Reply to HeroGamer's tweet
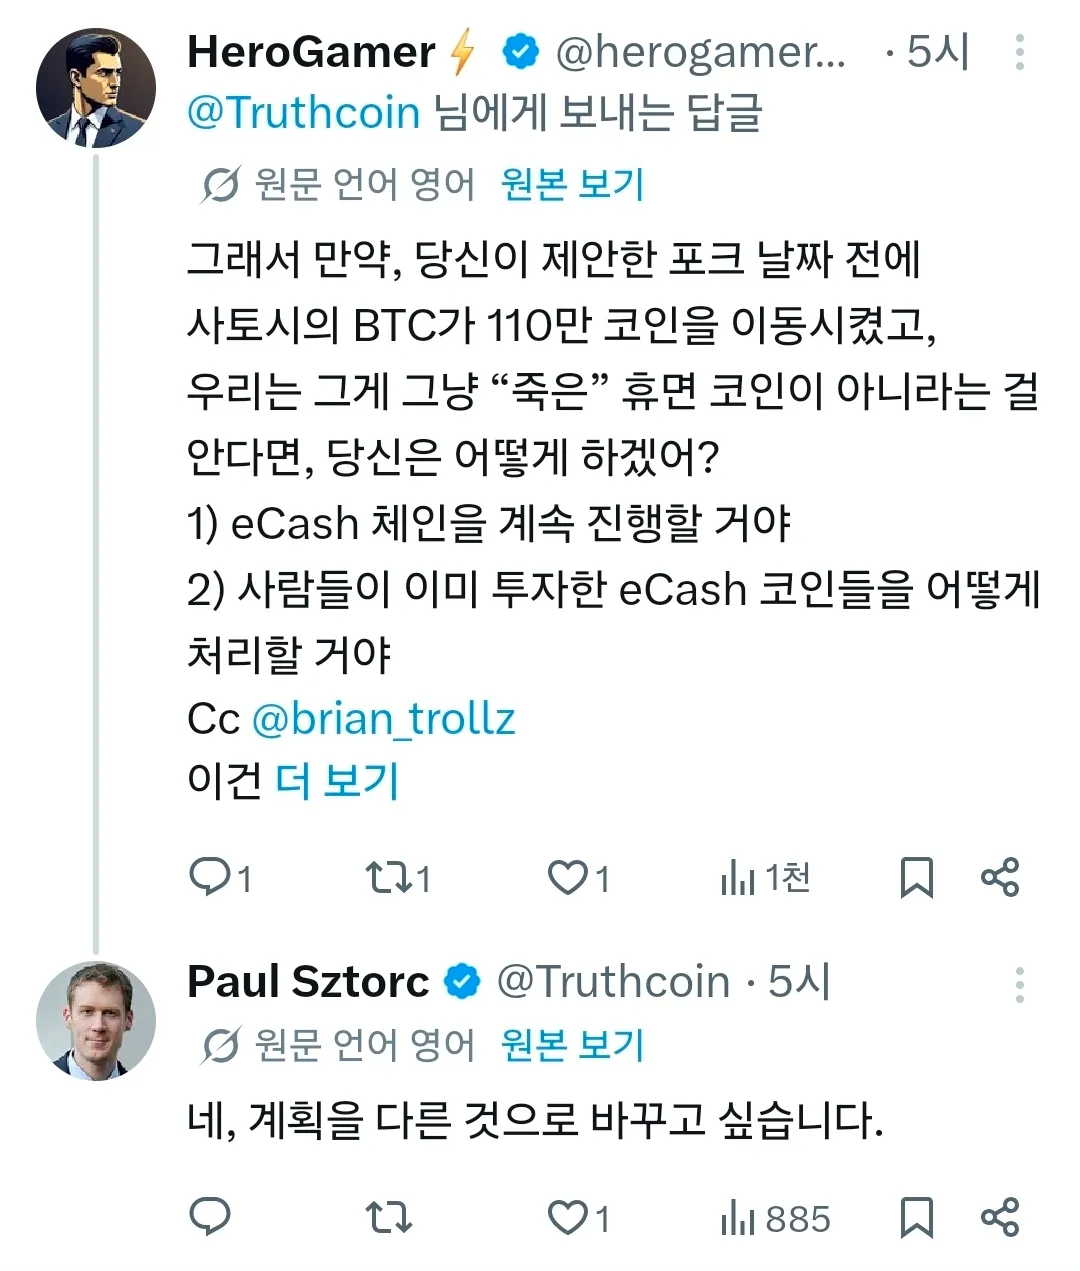The image size is (1080, 1271). tap(210, 877)
